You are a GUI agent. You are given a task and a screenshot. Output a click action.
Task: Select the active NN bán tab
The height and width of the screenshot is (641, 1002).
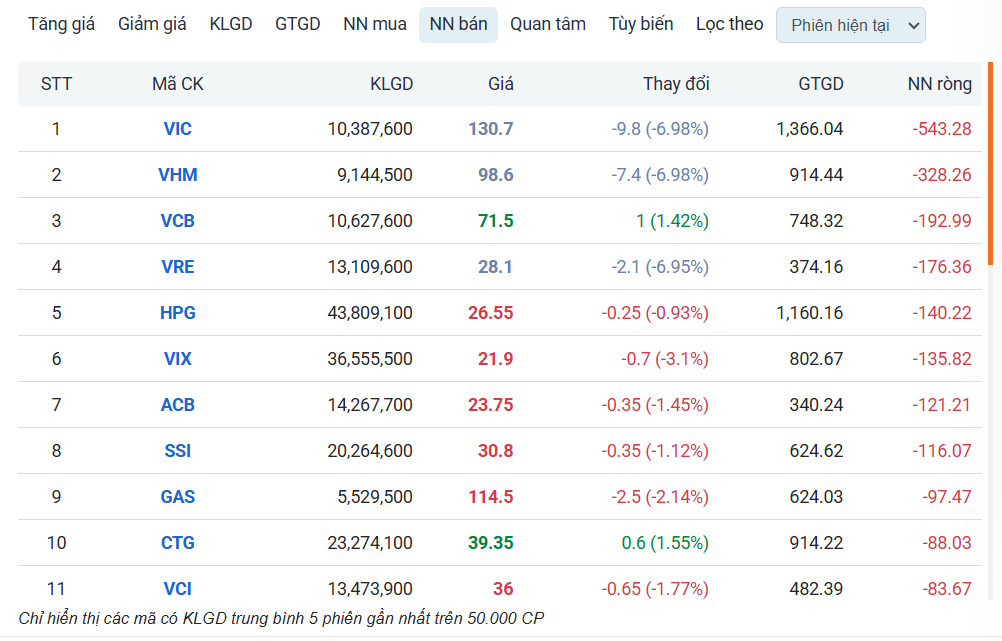point(458,24)
